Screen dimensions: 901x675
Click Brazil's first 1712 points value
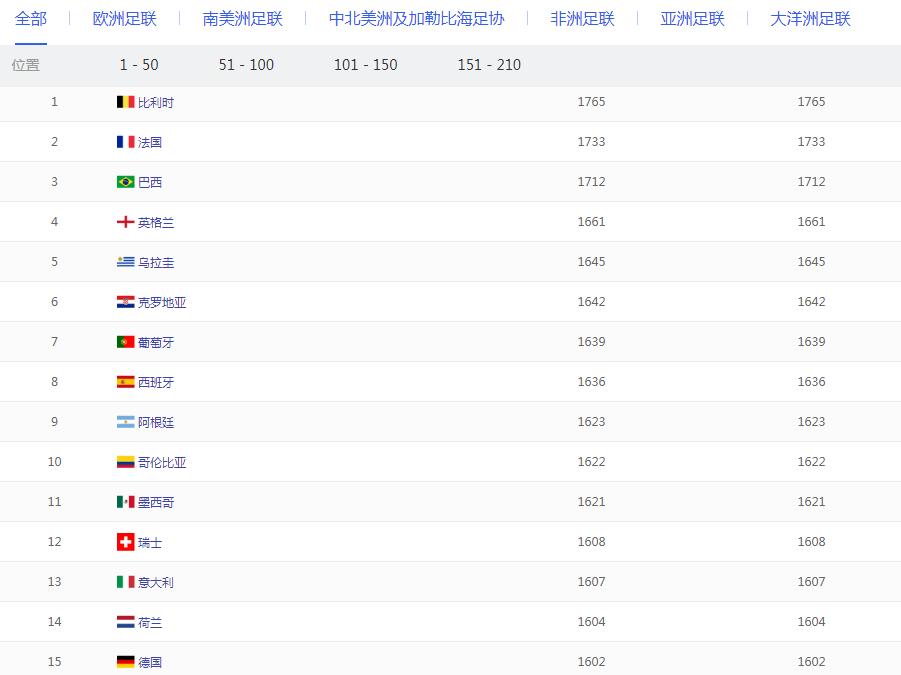[591, 182]
